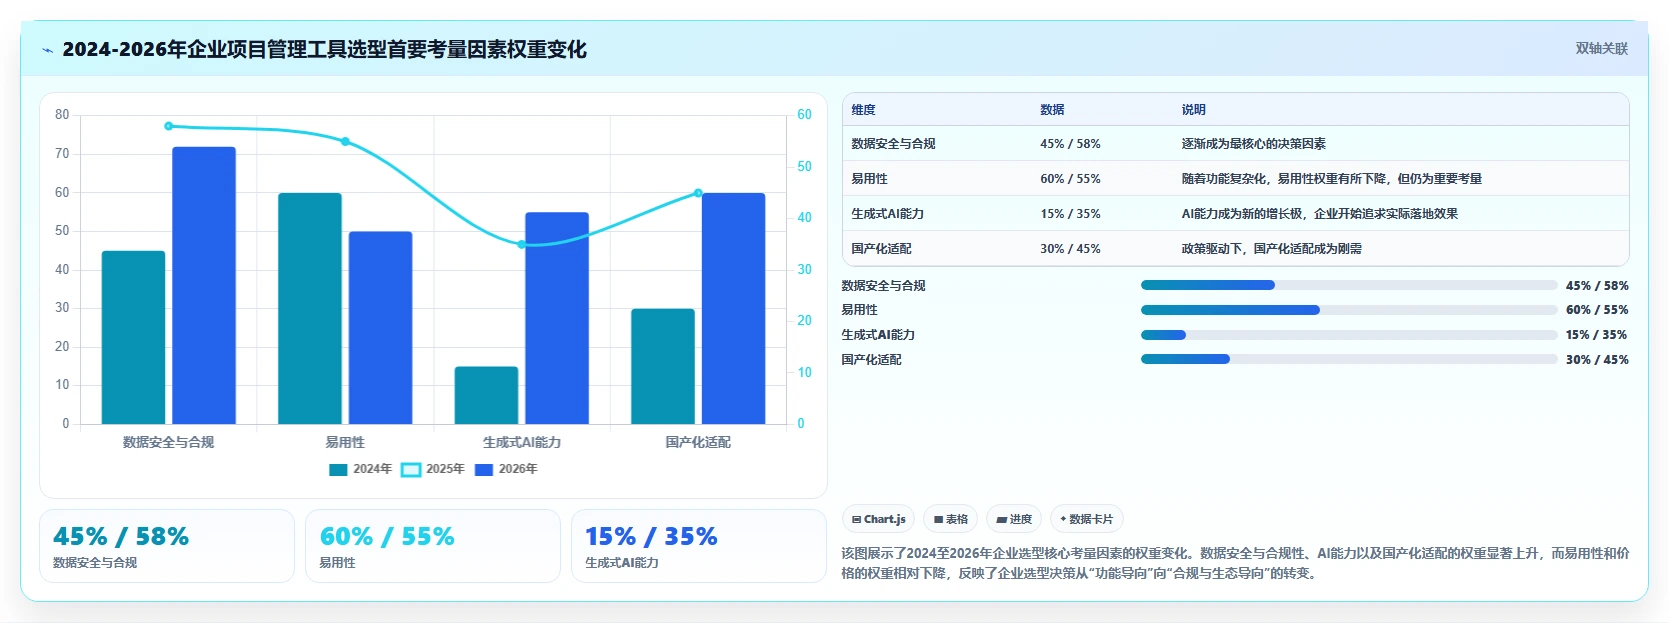
Task: Click the line point above 易用性
Action: (345, 142)
